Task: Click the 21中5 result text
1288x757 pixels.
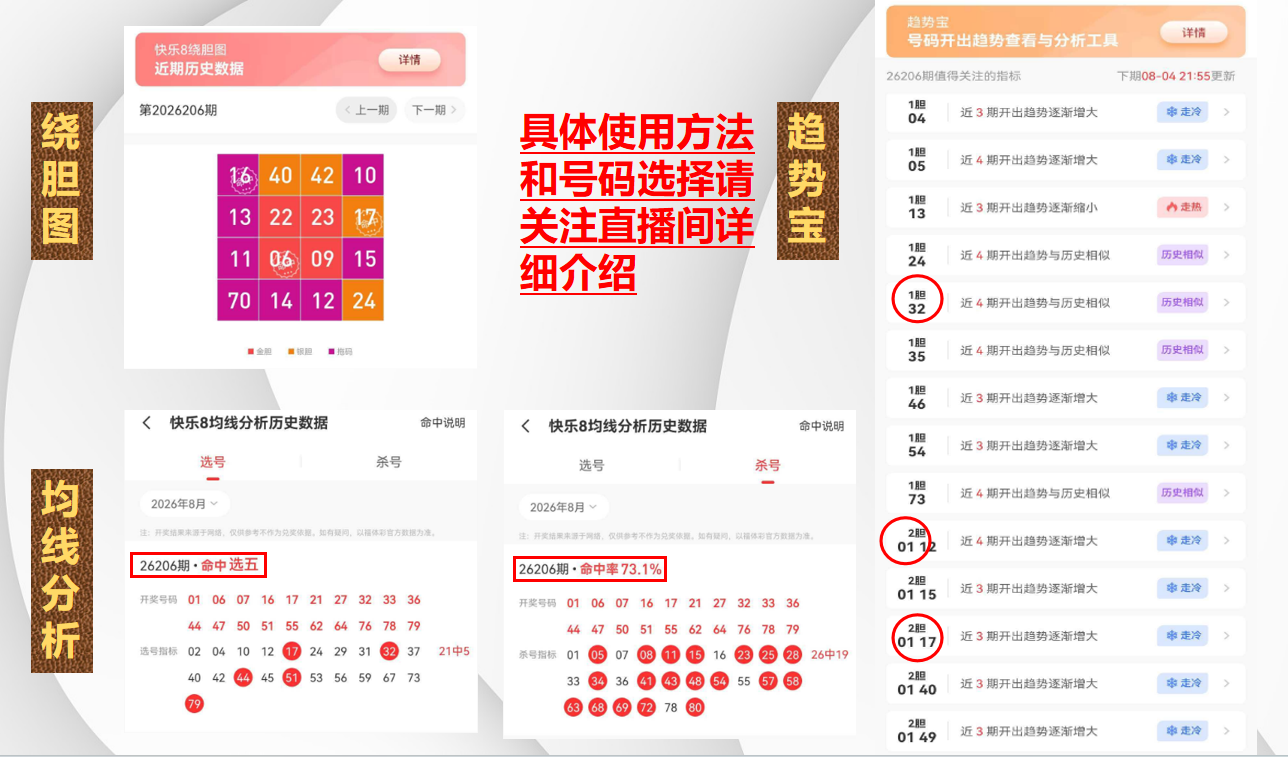Action: [454, 651]
